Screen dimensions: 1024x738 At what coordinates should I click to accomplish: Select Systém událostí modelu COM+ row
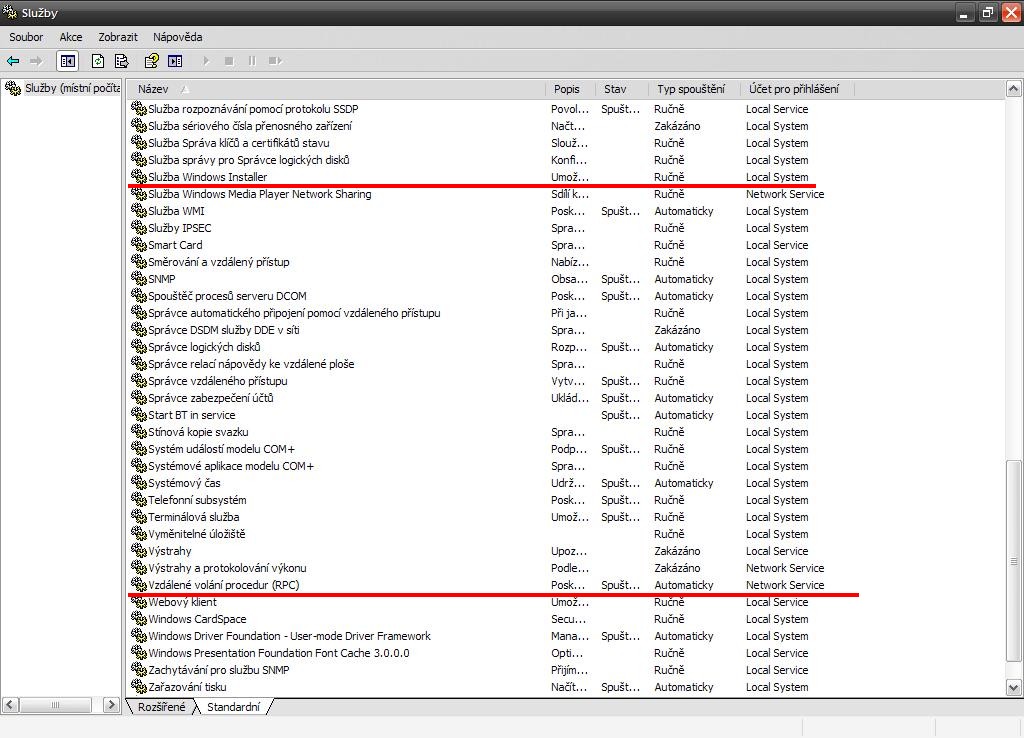[221, 449]
